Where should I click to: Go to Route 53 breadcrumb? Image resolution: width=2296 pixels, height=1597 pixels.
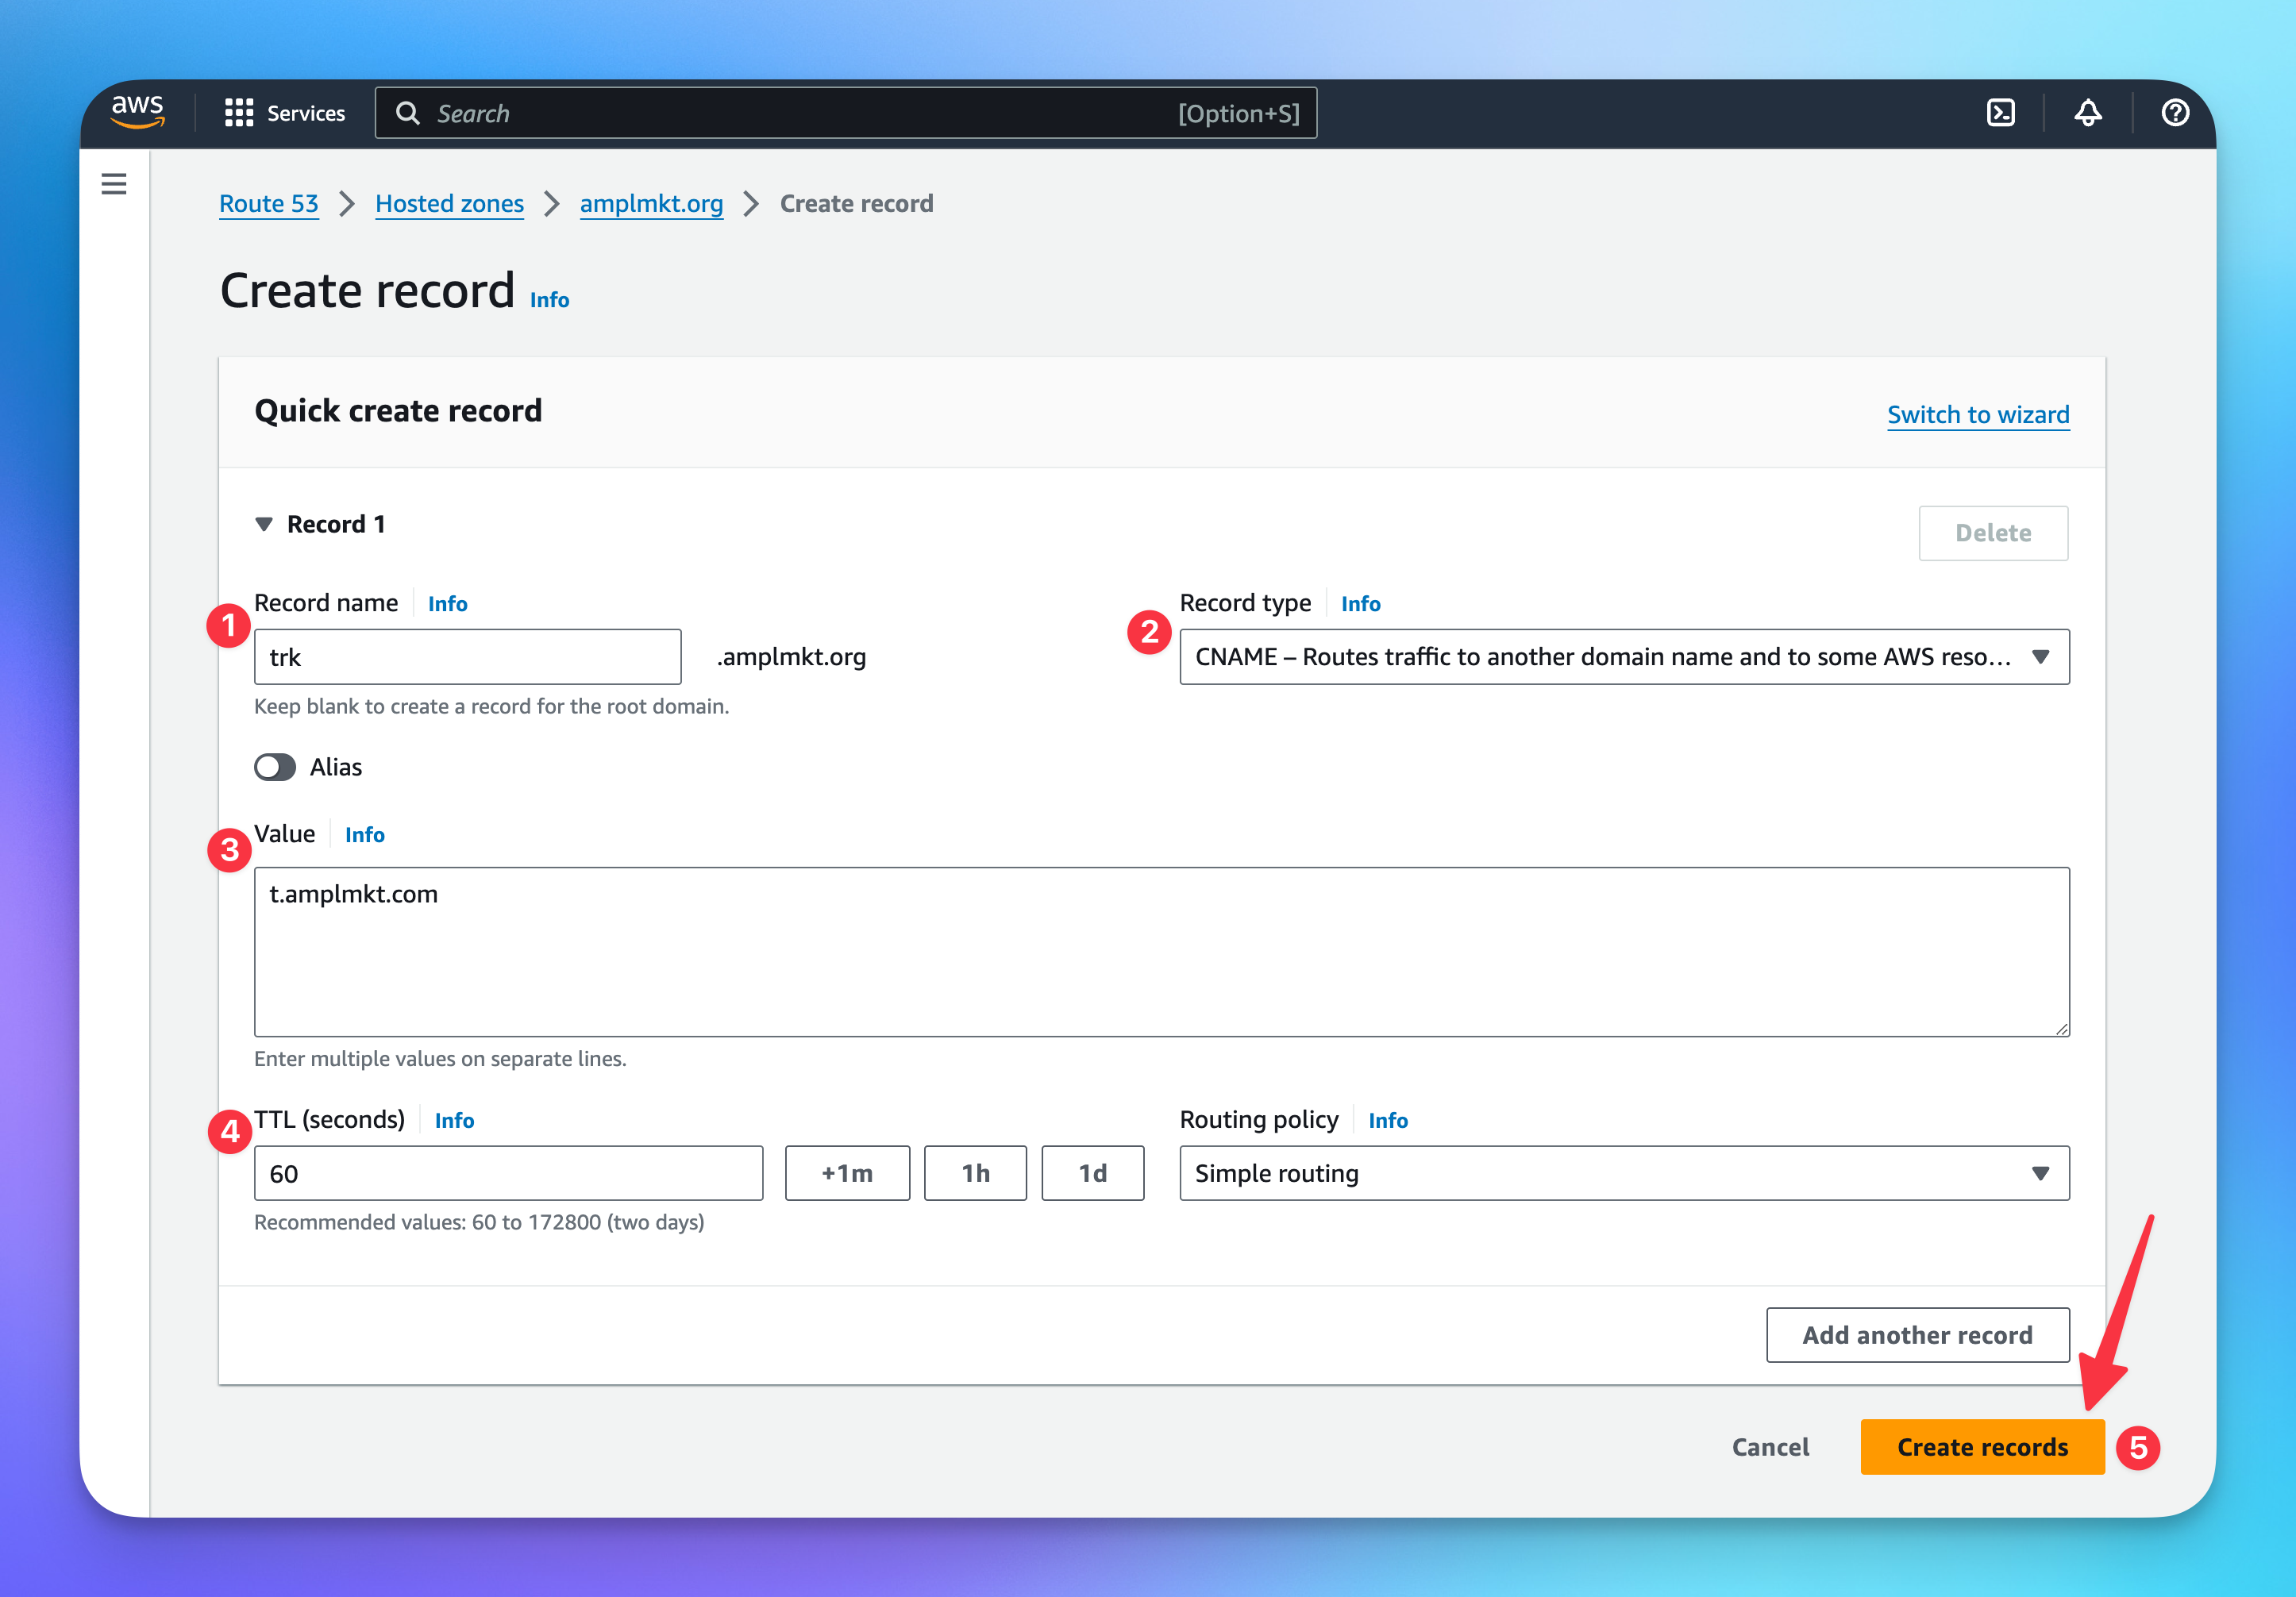tap(268, 204)
